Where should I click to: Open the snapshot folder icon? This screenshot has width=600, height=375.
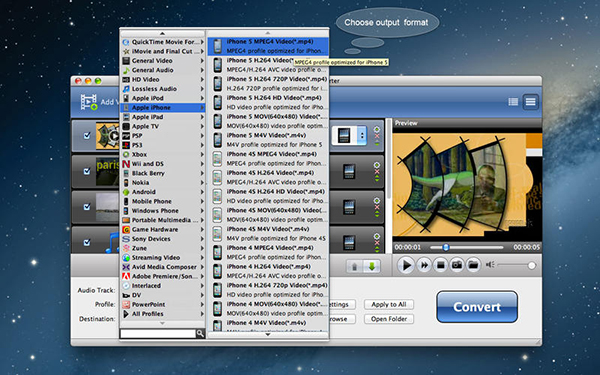tap(473, 265)
